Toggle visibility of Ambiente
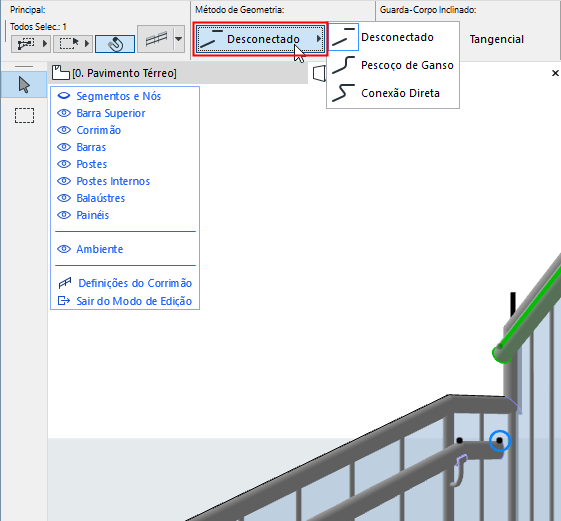561x521 pixels. click(64, 249)
